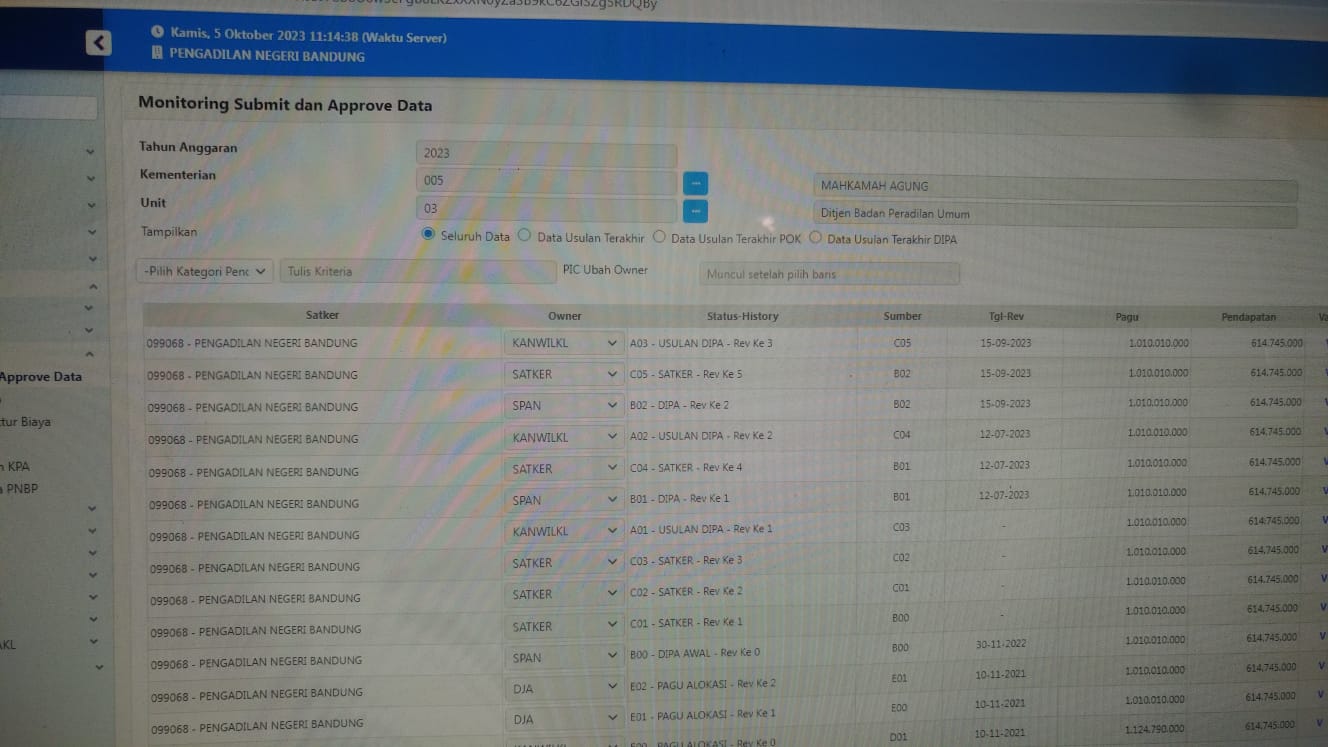Image resolution: width=1328 pixels, height=747 pixels.
Task: Click the lookup button beside Kementerian field
Action: coord(695,183)
